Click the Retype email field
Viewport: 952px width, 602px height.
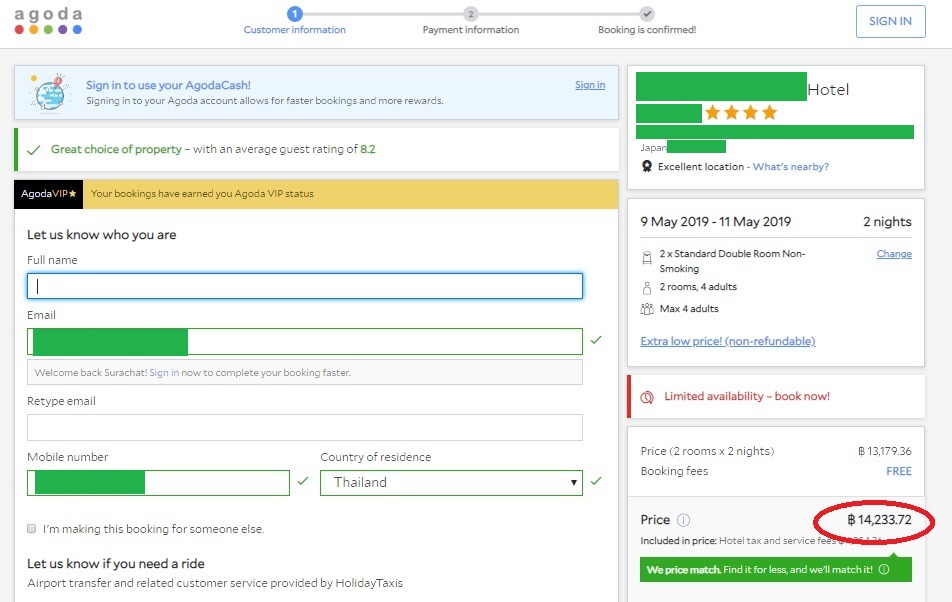(305, 427)
